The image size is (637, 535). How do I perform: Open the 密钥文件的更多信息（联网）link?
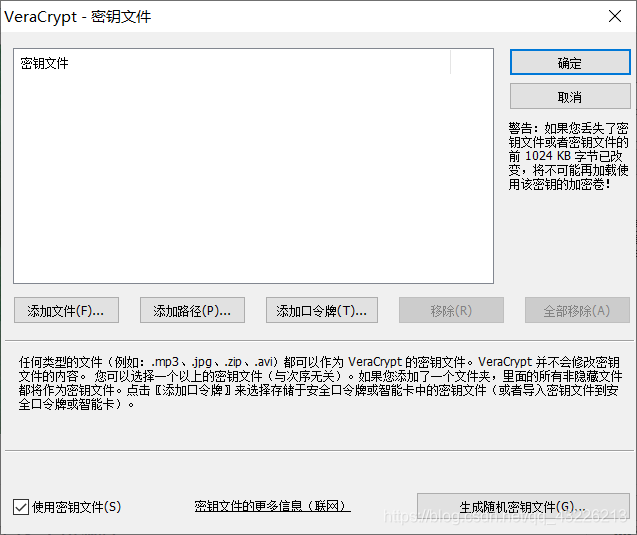(x=272, y=506)
